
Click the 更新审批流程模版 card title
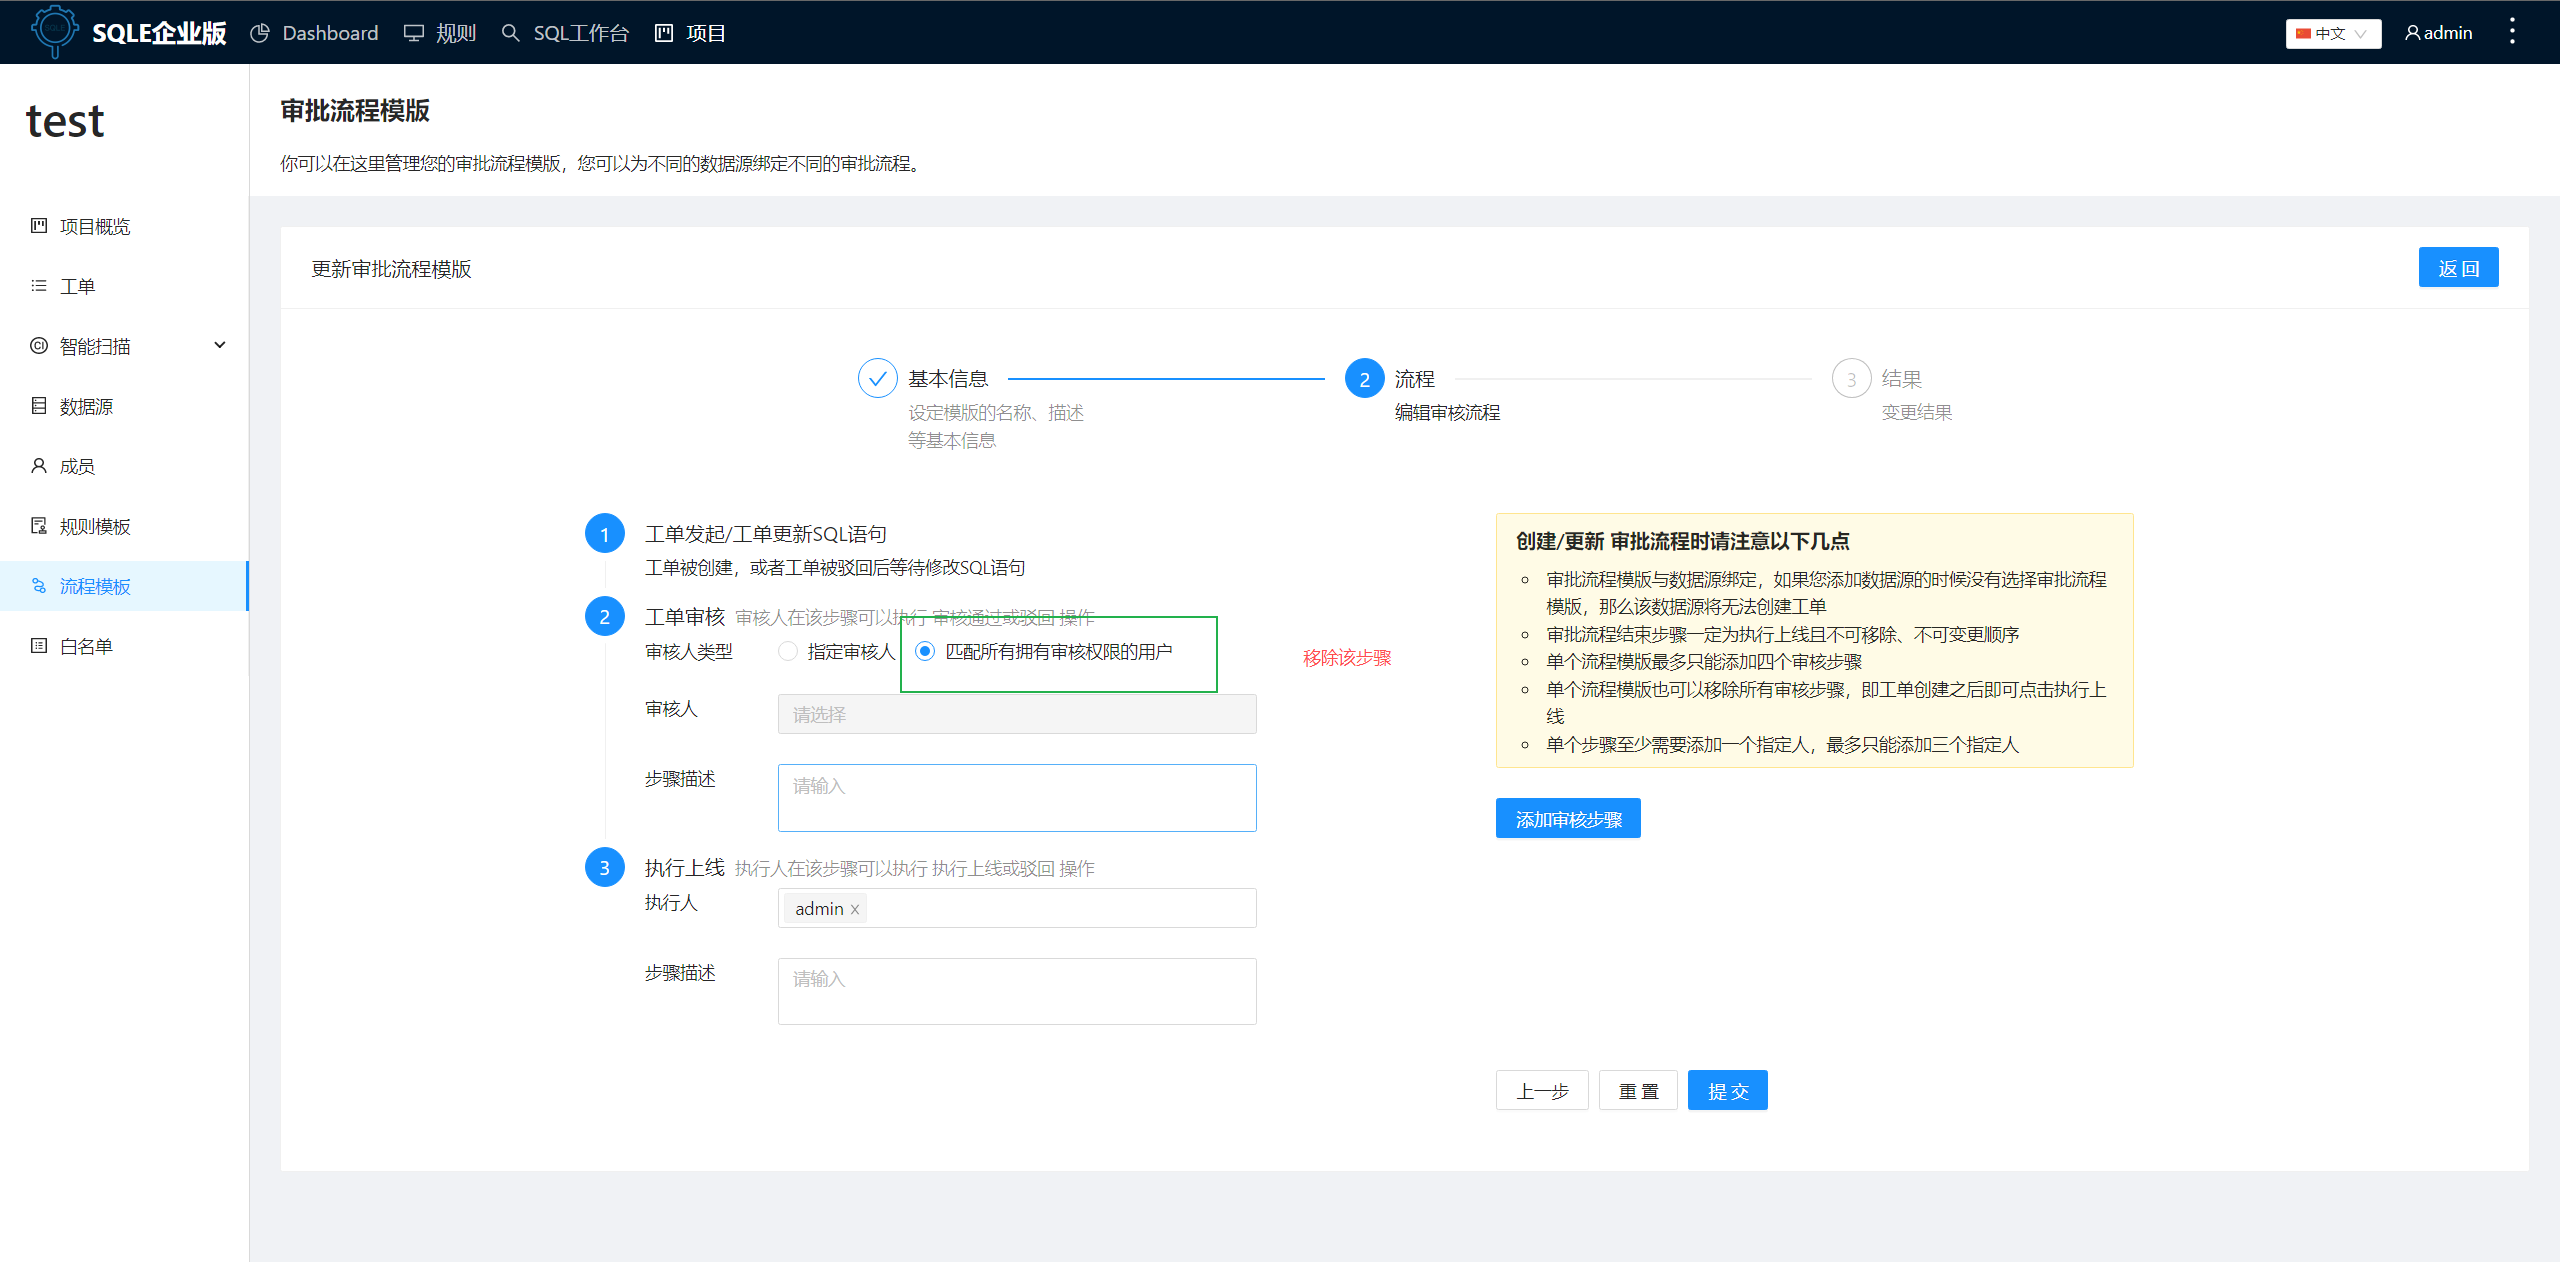(x=391, y=269)
